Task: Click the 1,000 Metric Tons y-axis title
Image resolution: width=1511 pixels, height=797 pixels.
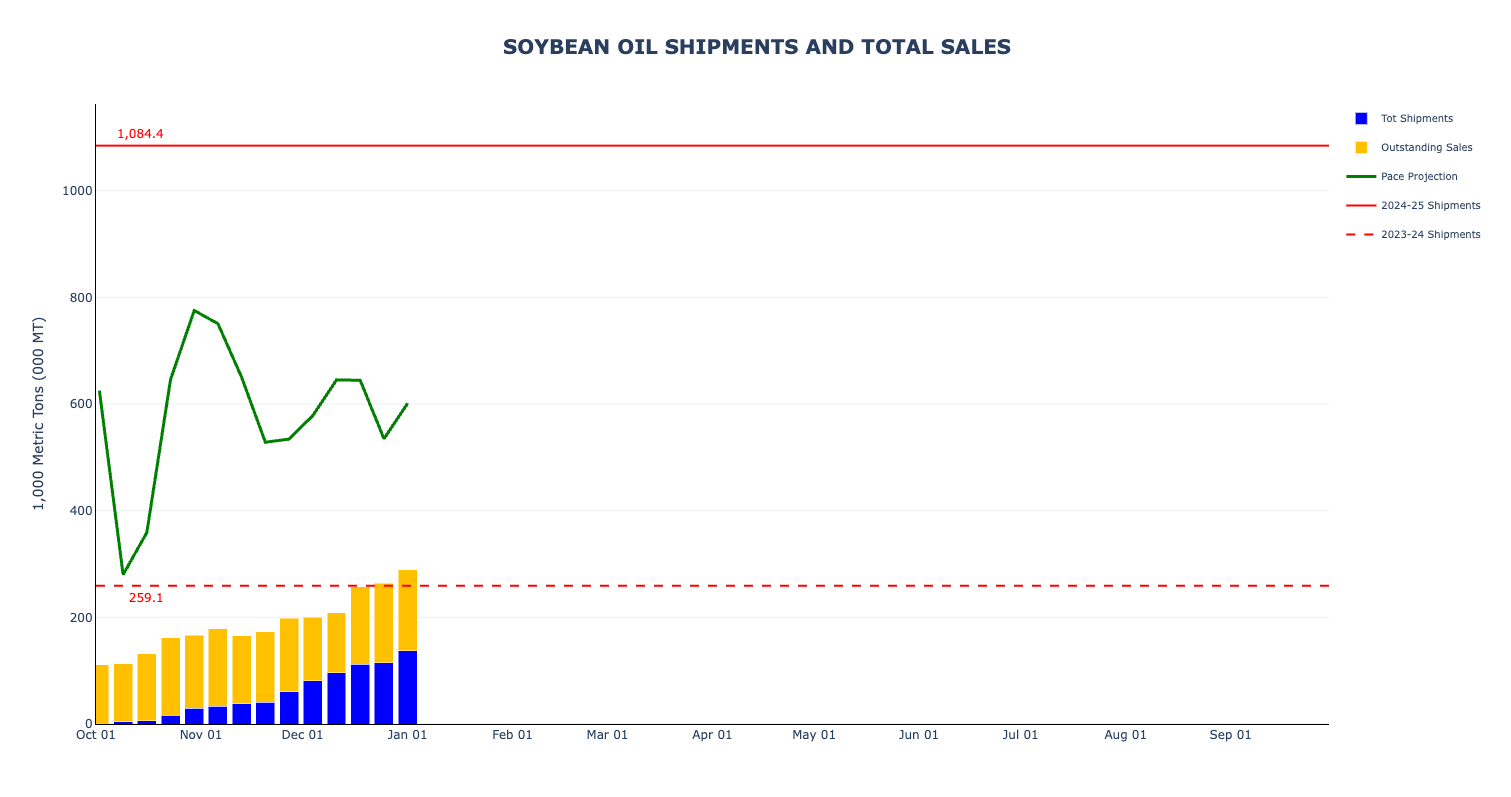Action: click(x=39, y=413)
